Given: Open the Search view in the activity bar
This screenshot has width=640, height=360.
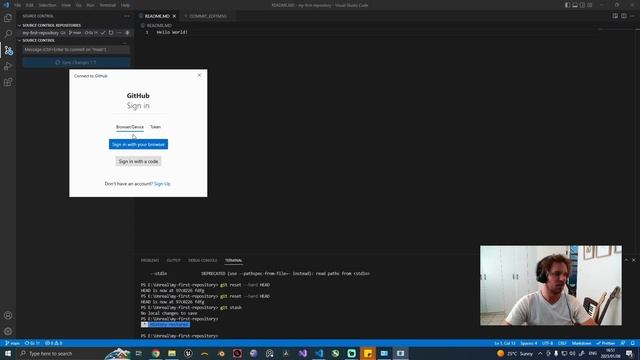Looking at the screenshot, I should tap(8, 34).
